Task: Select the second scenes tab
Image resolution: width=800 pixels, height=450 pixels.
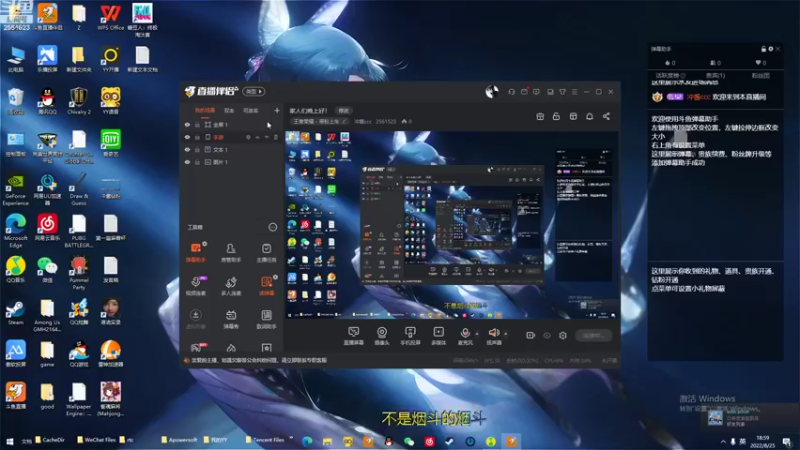Action: [229, 110]
